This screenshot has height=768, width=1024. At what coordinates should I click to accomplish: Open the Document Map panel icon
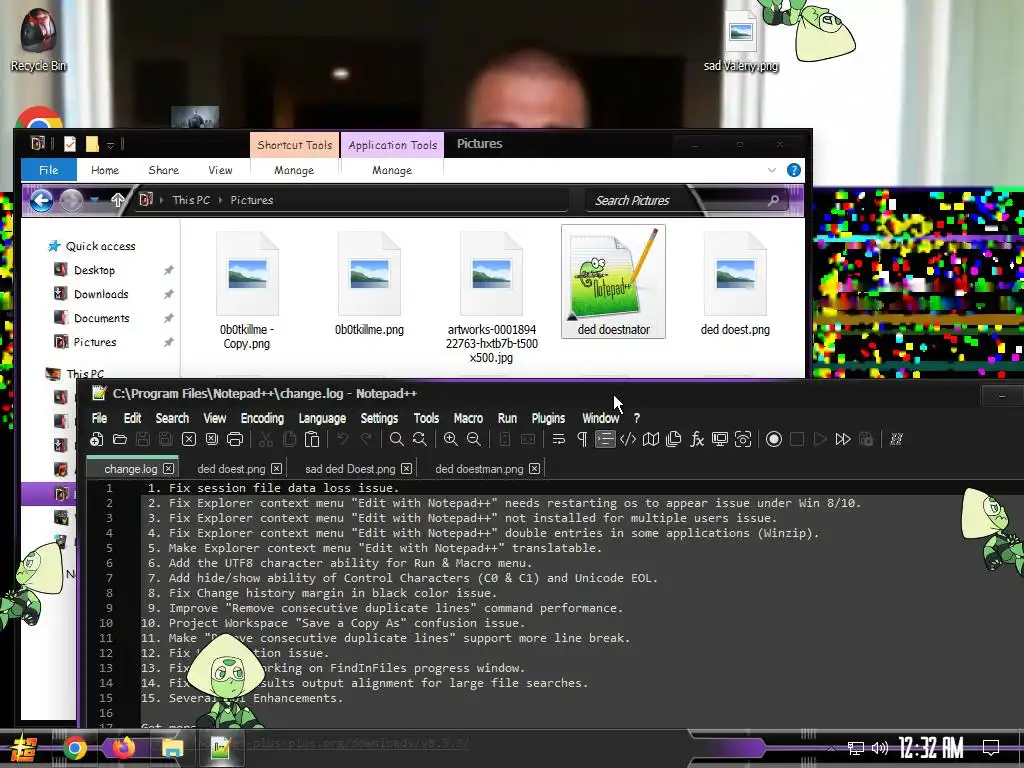click(650, 440)
